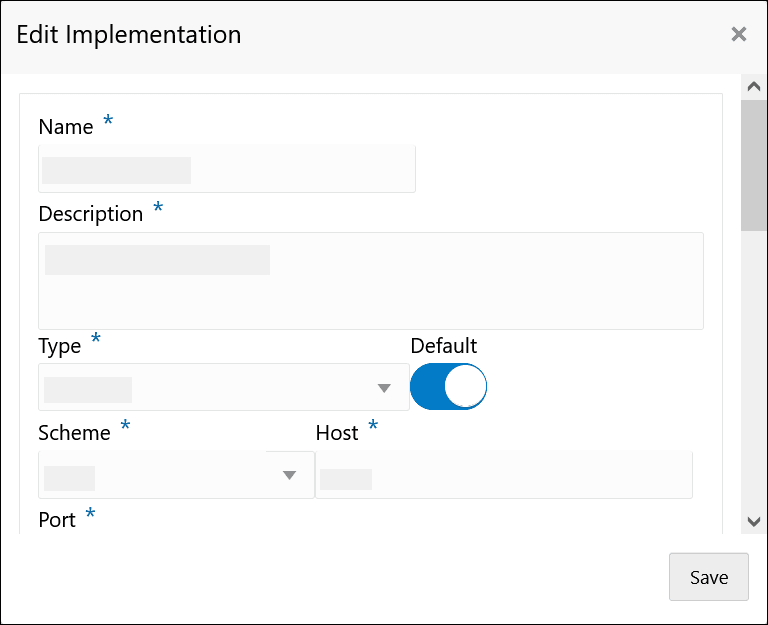This screenshot has width=768, height=625.
Task: Click the Description field label
Action: [90, 214]
